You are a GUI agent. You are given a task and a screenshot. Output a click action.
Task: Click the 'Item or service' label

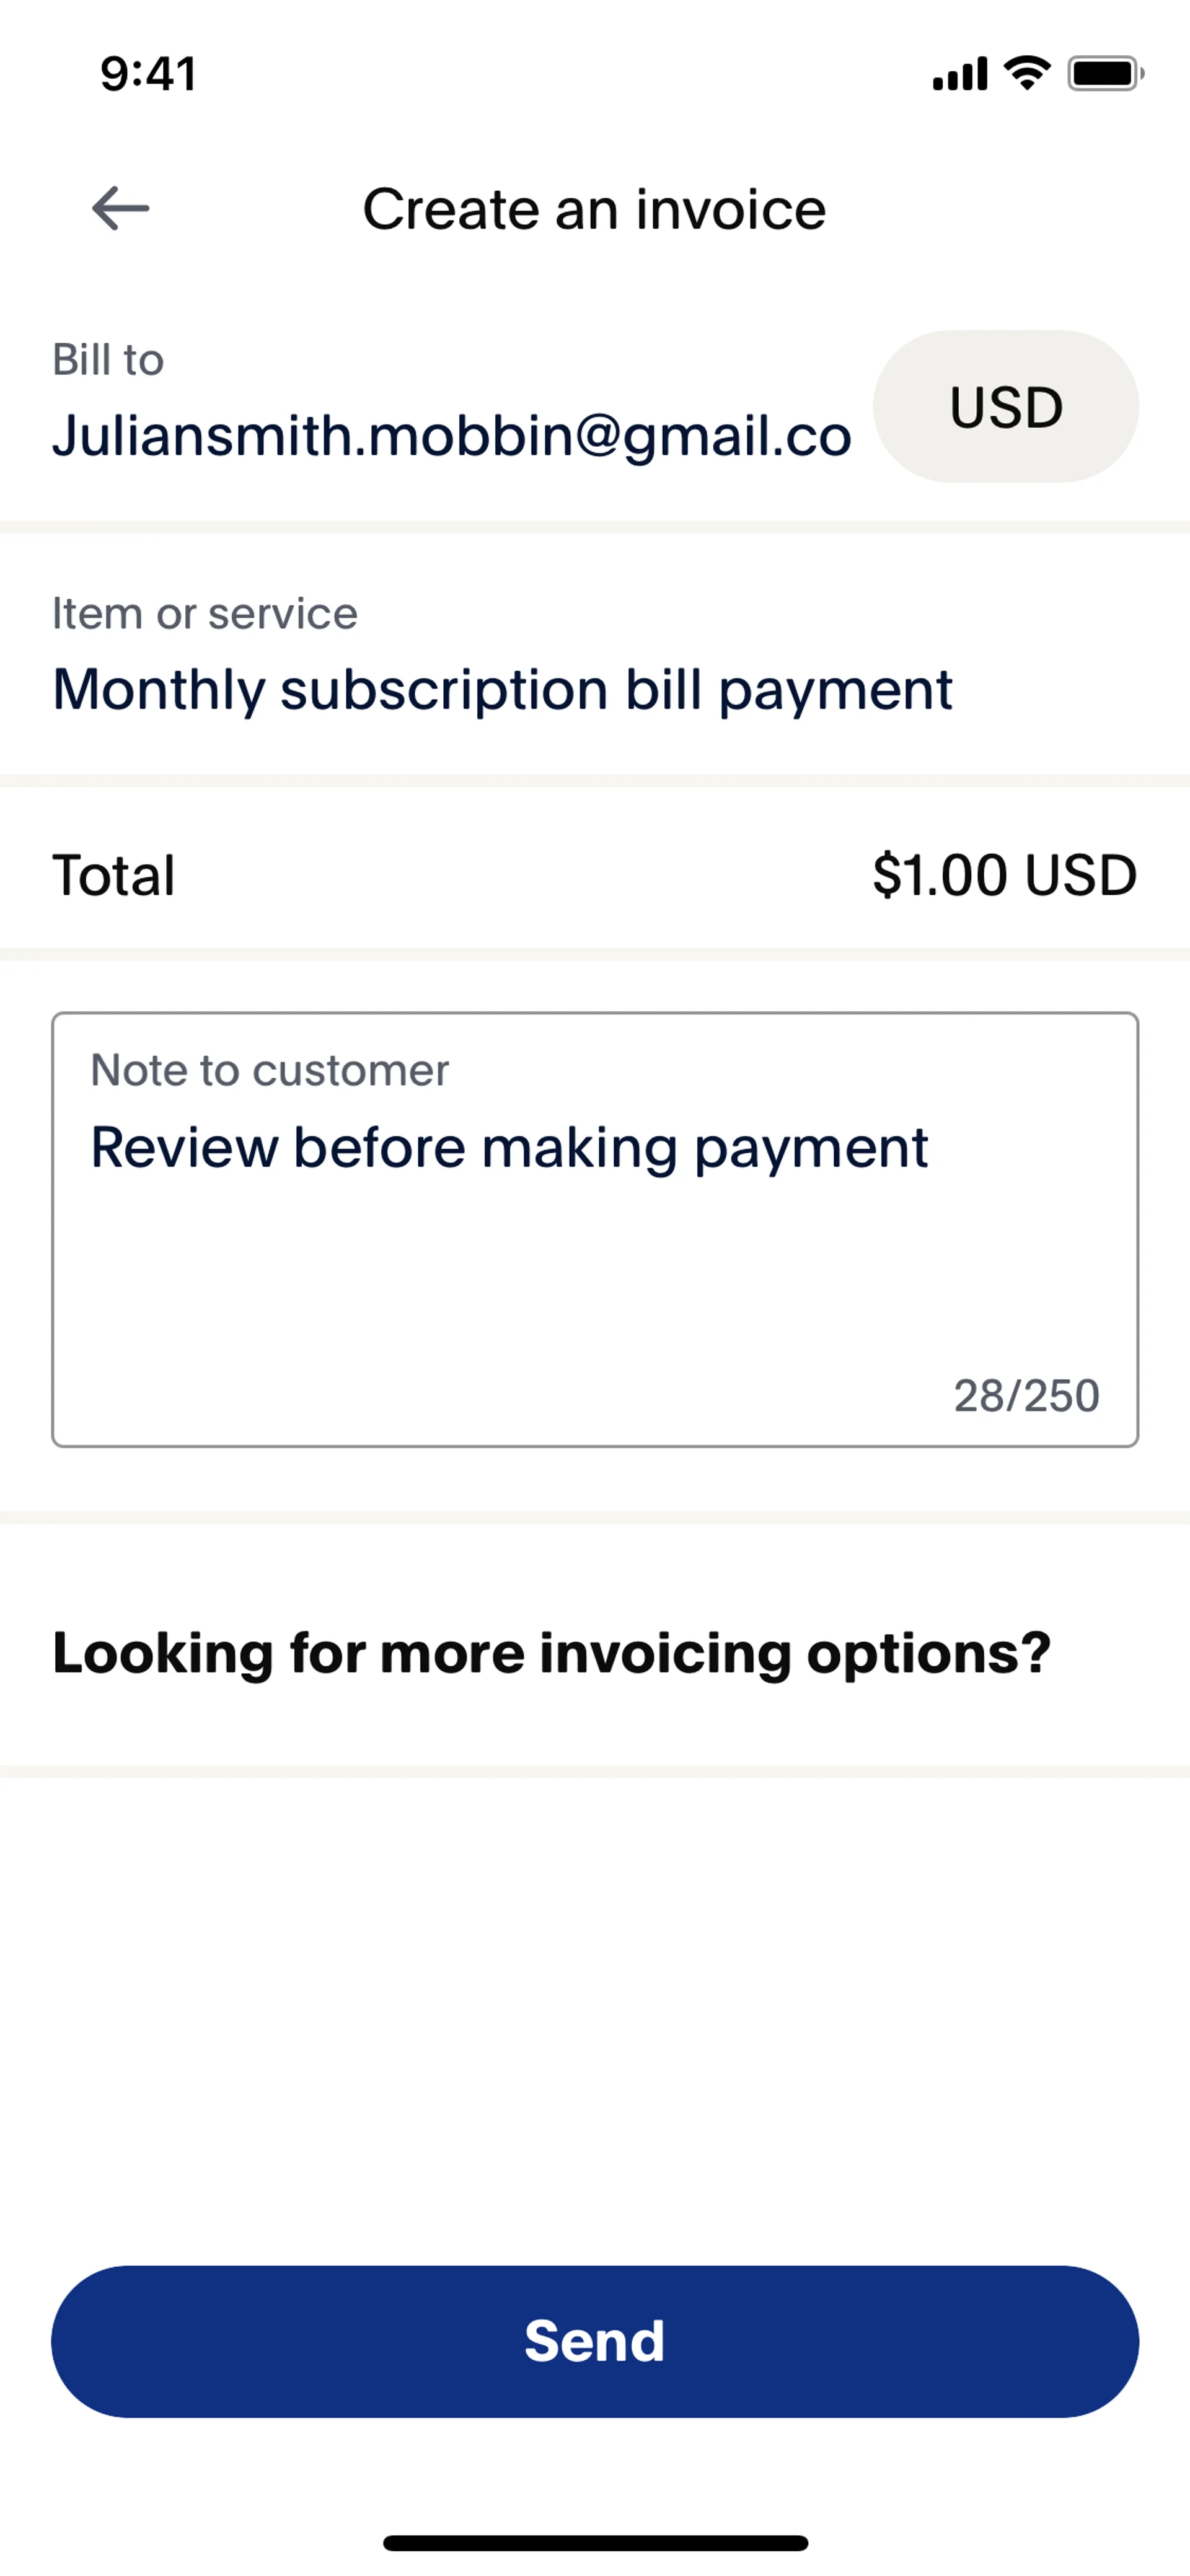click(204, 613)
